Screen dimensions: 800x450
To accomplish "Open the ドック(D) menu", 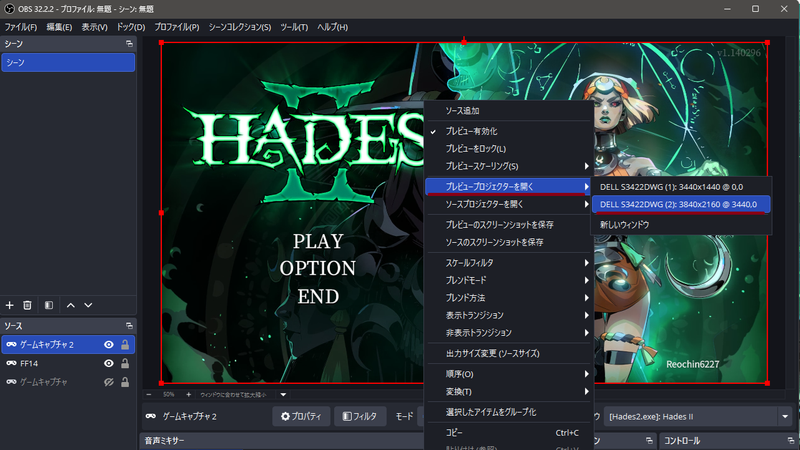I will (x=131, y=27).
